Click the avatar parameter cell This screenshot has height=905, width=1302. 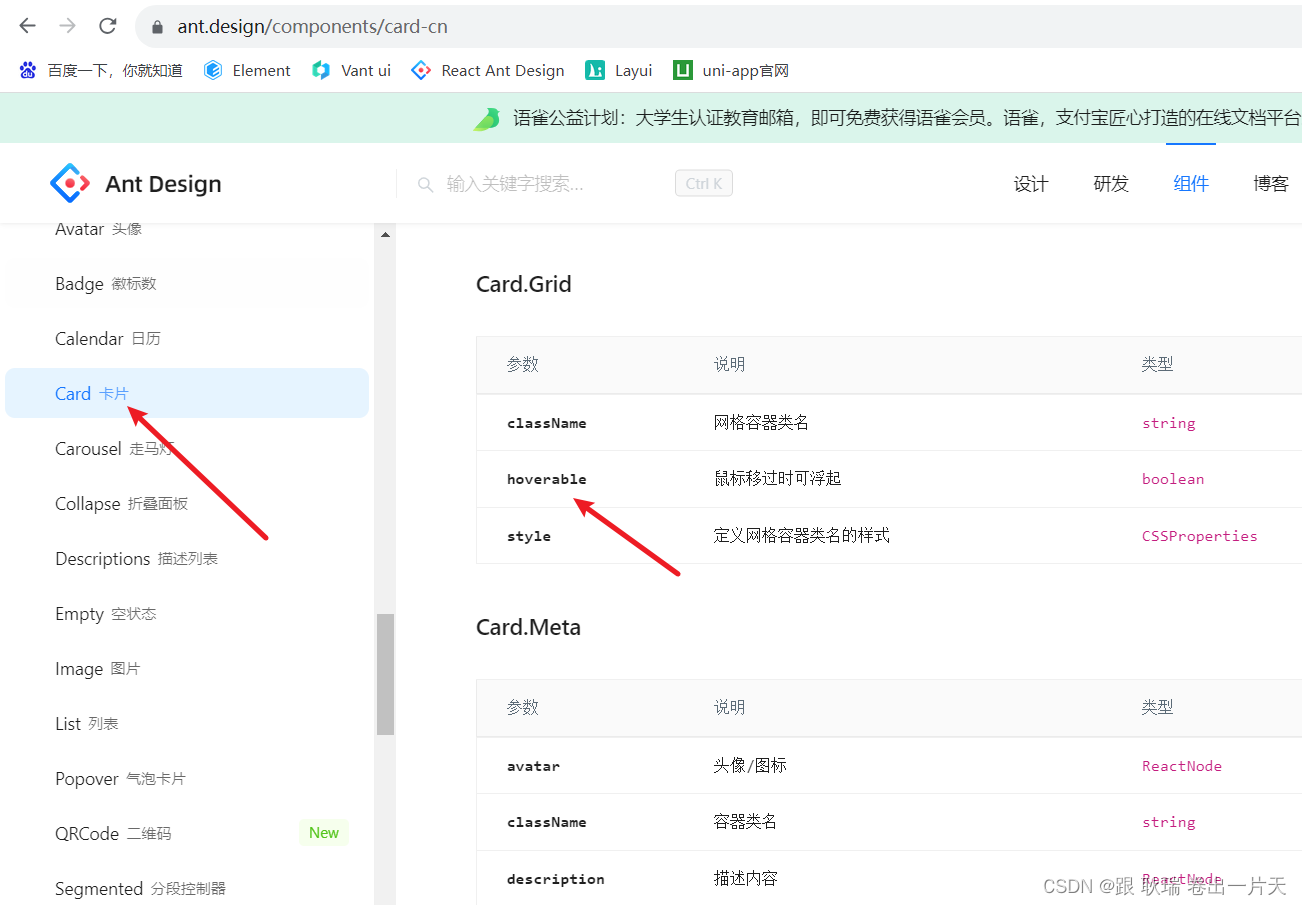(x=533, y=766)
